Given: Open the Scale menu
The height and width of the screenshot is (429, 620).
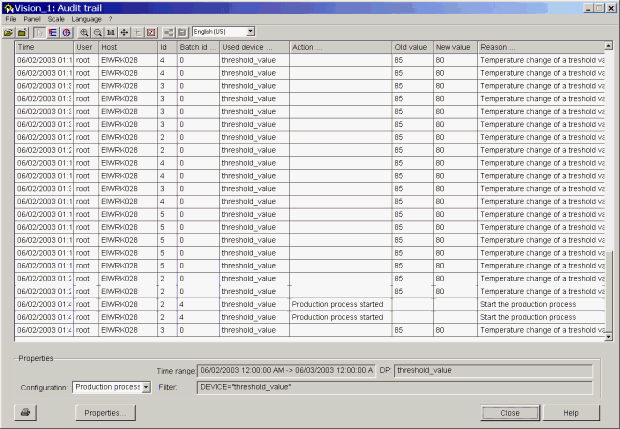Looking at the screenshot, I should tap(56, 19).
